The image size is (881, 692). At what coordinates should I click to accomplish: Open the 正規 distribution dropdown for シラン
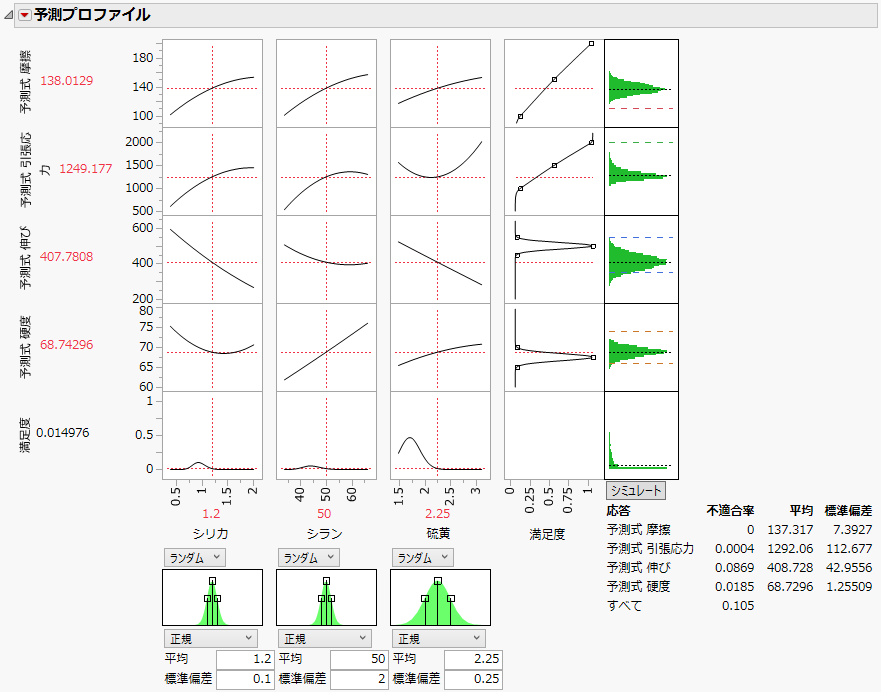pyautogui.click(x=325, y=637)
